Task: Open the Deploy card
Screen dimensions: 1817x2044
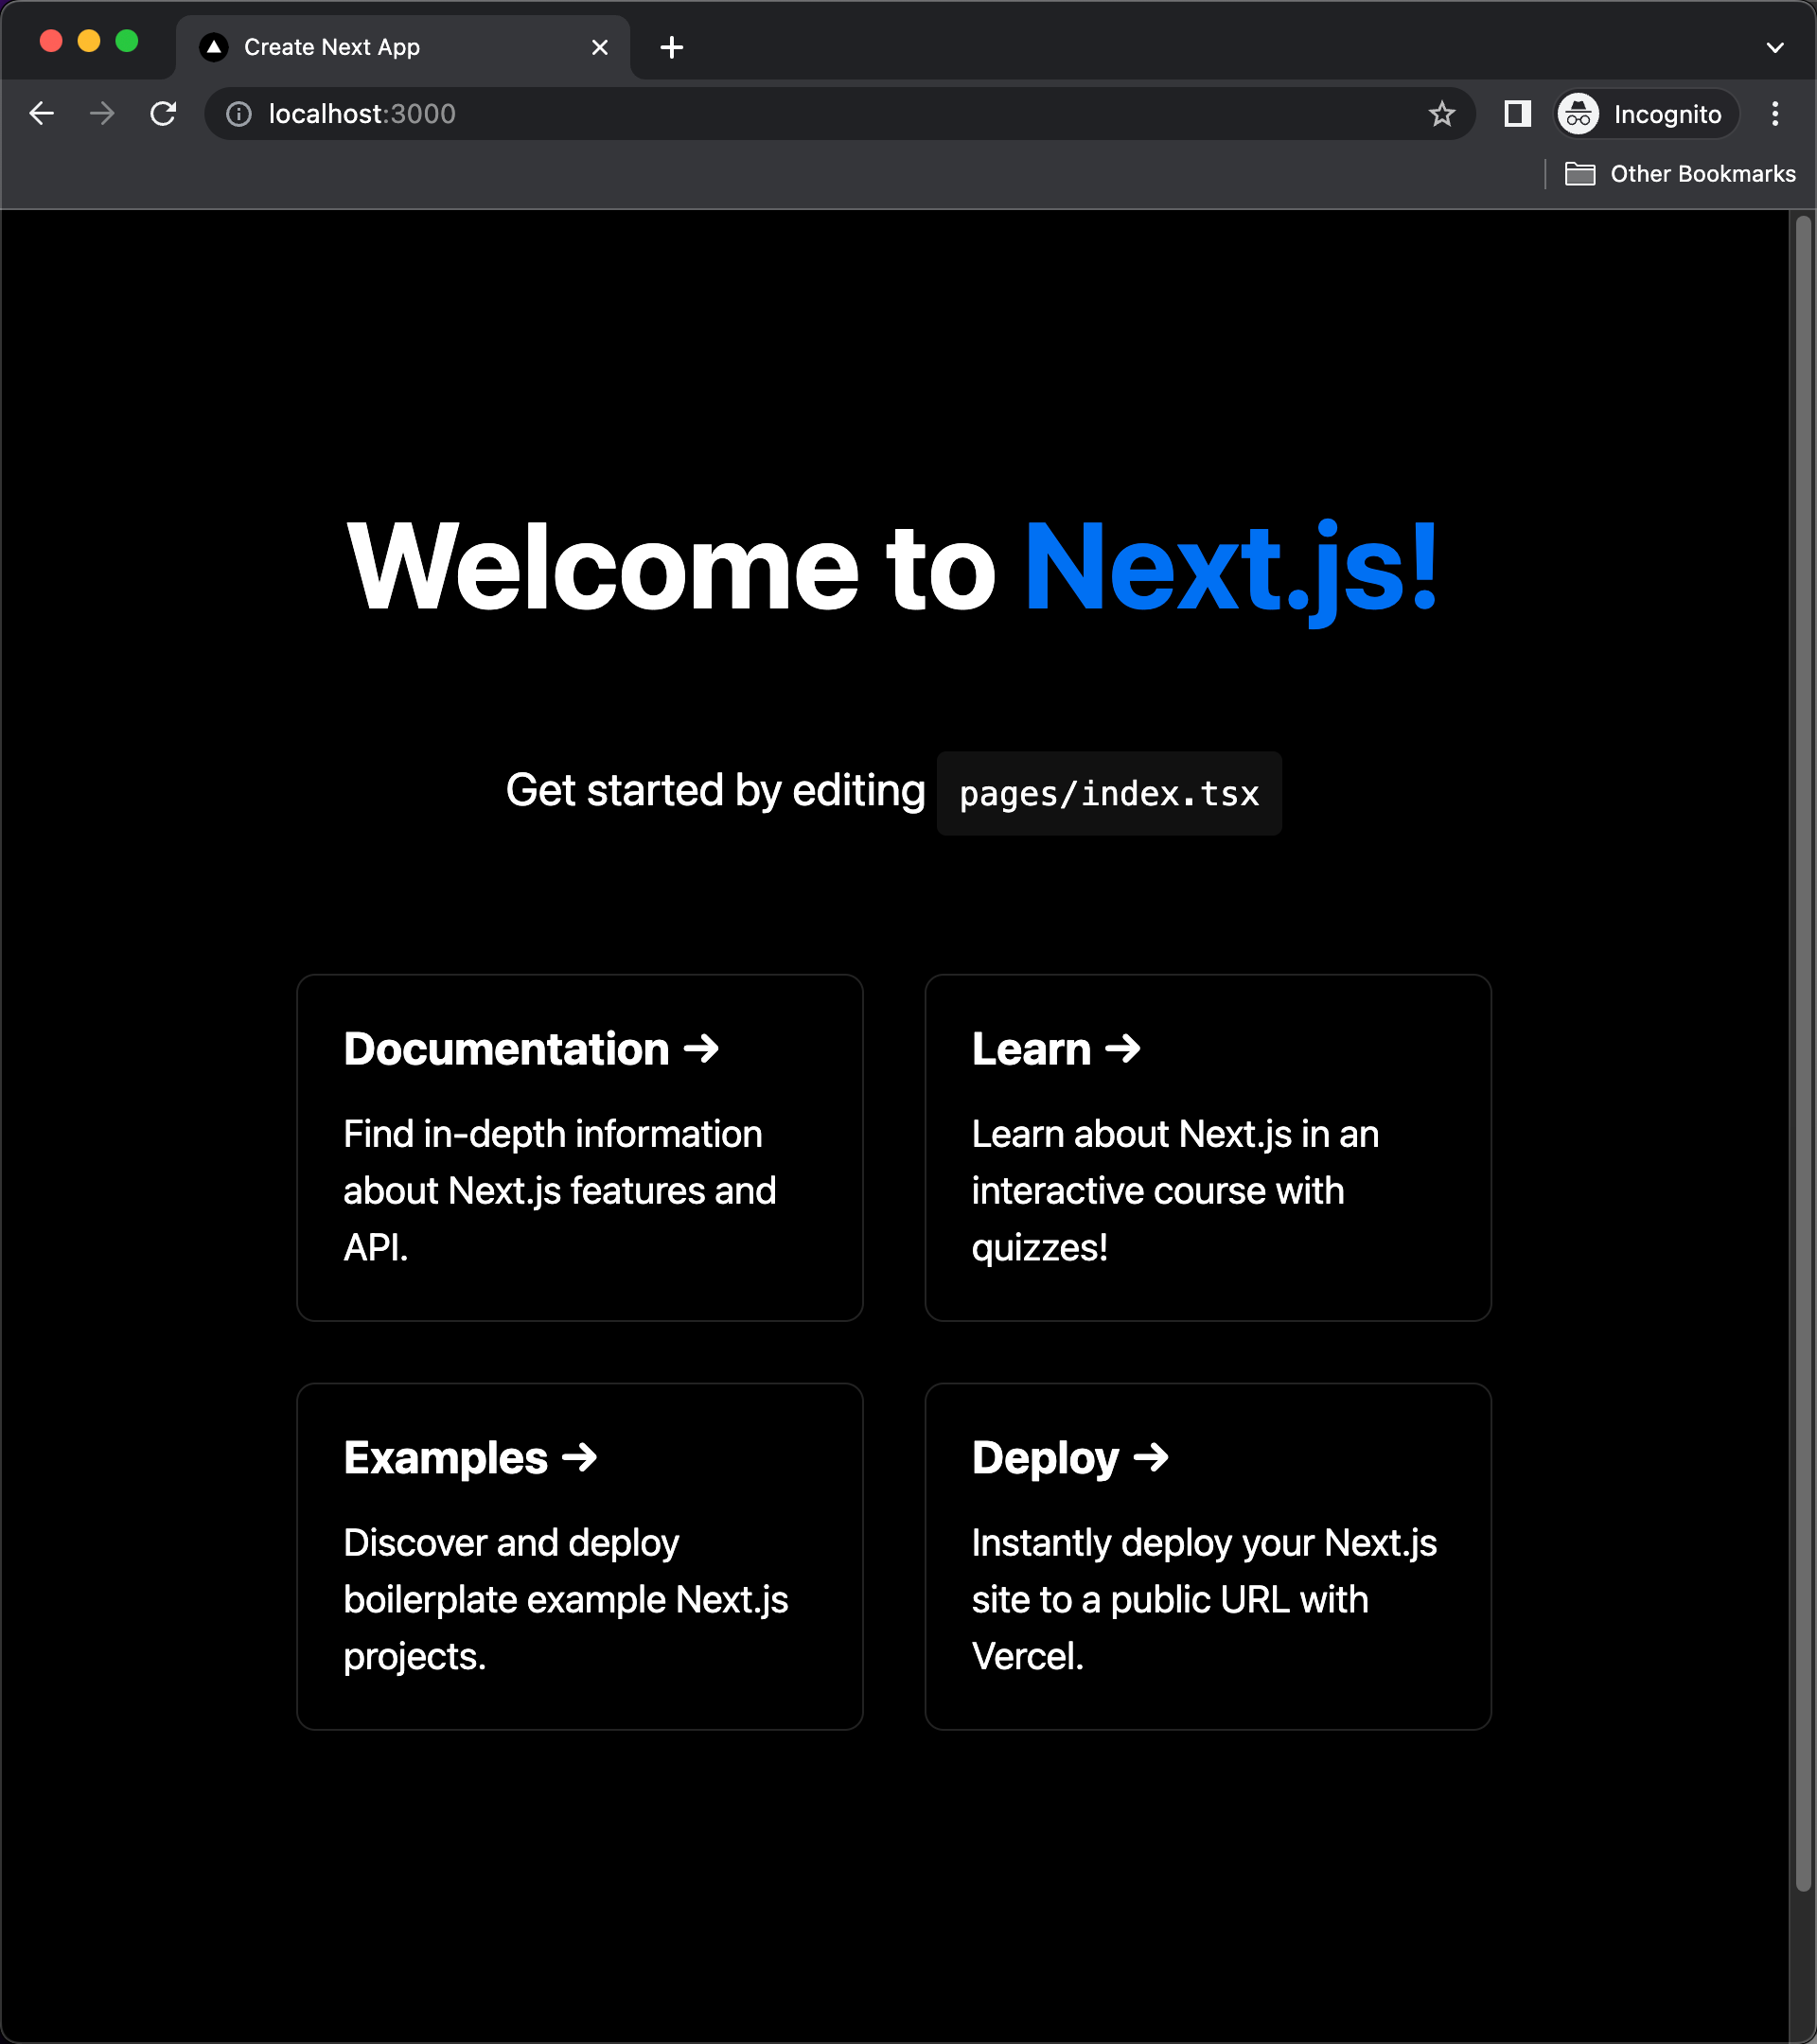Action: 1208,1556
